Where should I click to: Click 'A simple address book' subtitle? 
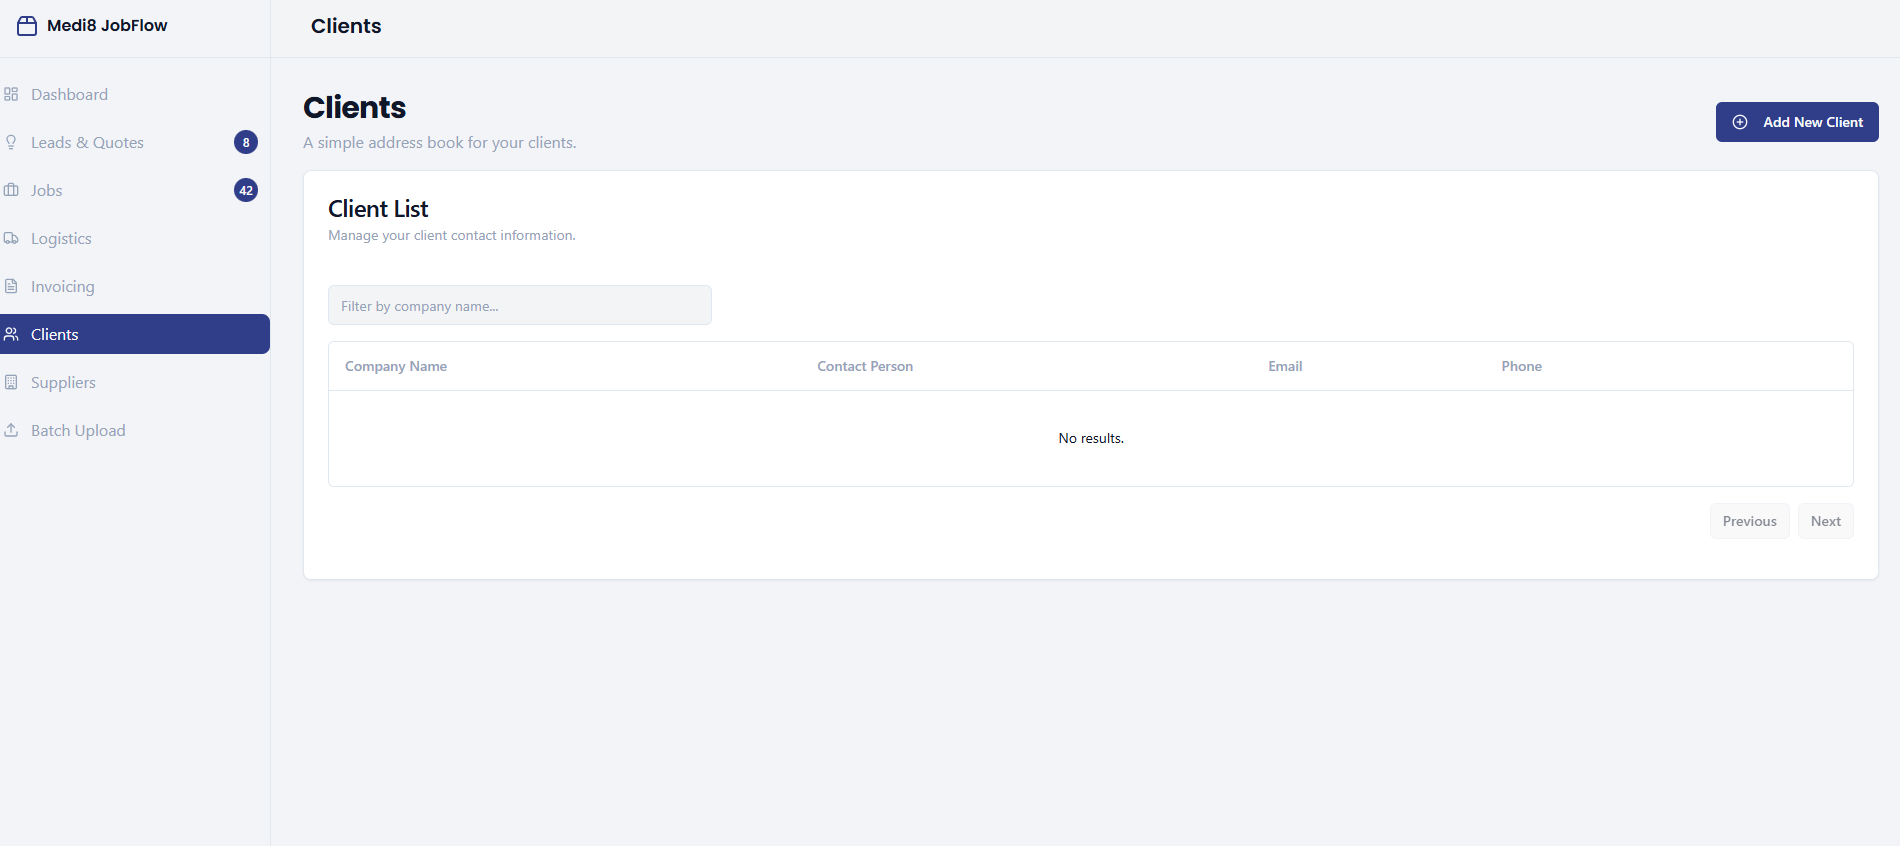pyautogui.click(x=440, y=143)
